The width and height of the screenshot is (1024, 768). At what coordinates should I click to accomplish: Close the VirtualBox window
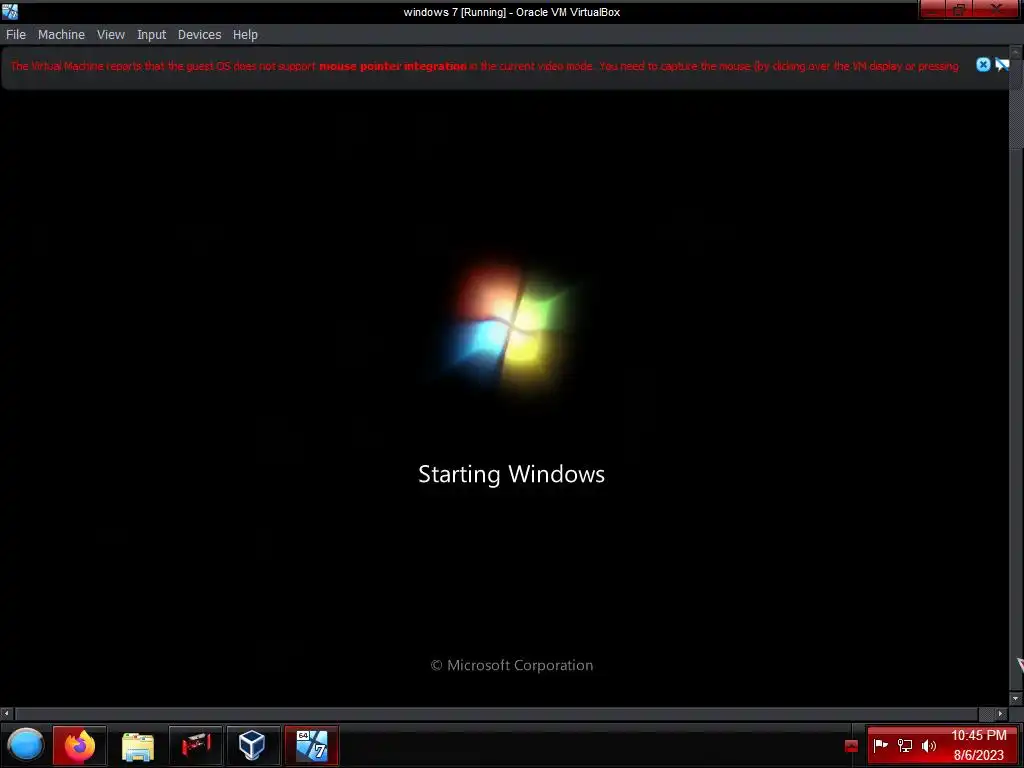(x=997, y=9)
